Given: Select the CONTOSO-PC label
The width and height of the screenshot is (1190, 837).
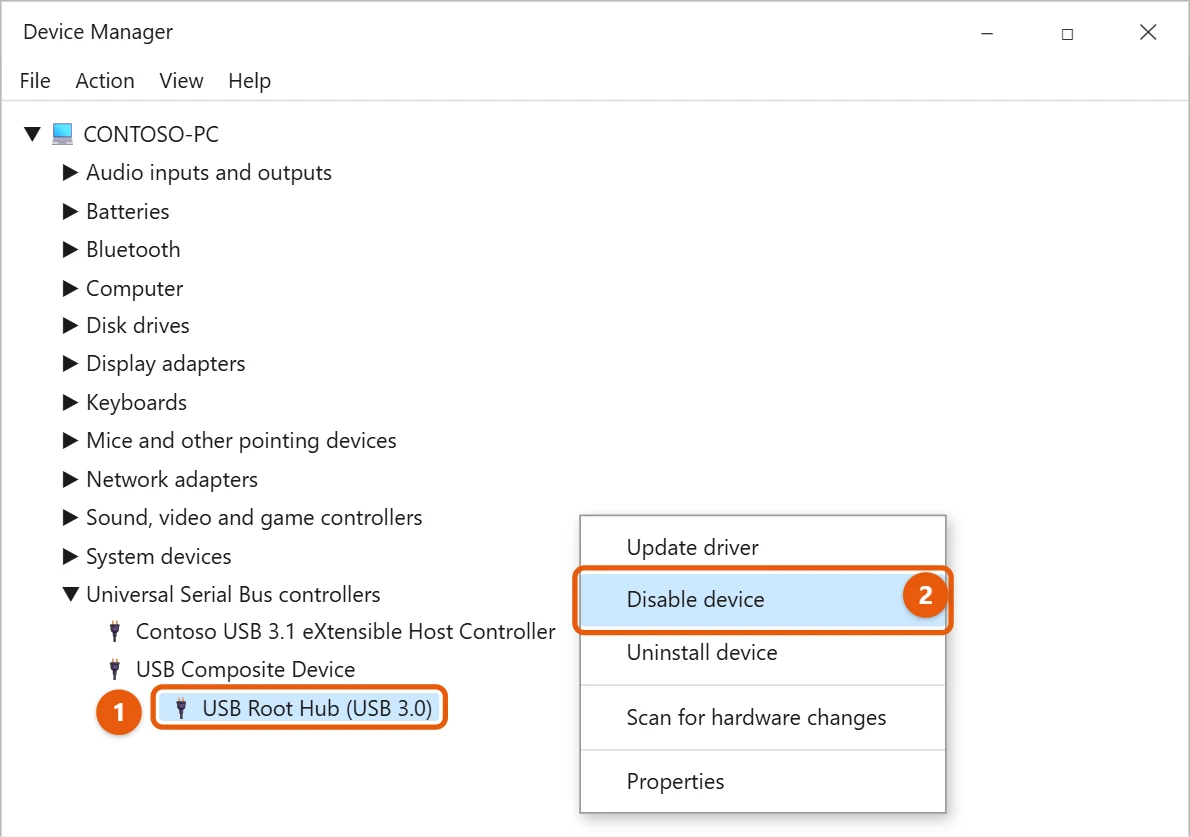Looking at the screenshot, I should [x=151, y=134].
